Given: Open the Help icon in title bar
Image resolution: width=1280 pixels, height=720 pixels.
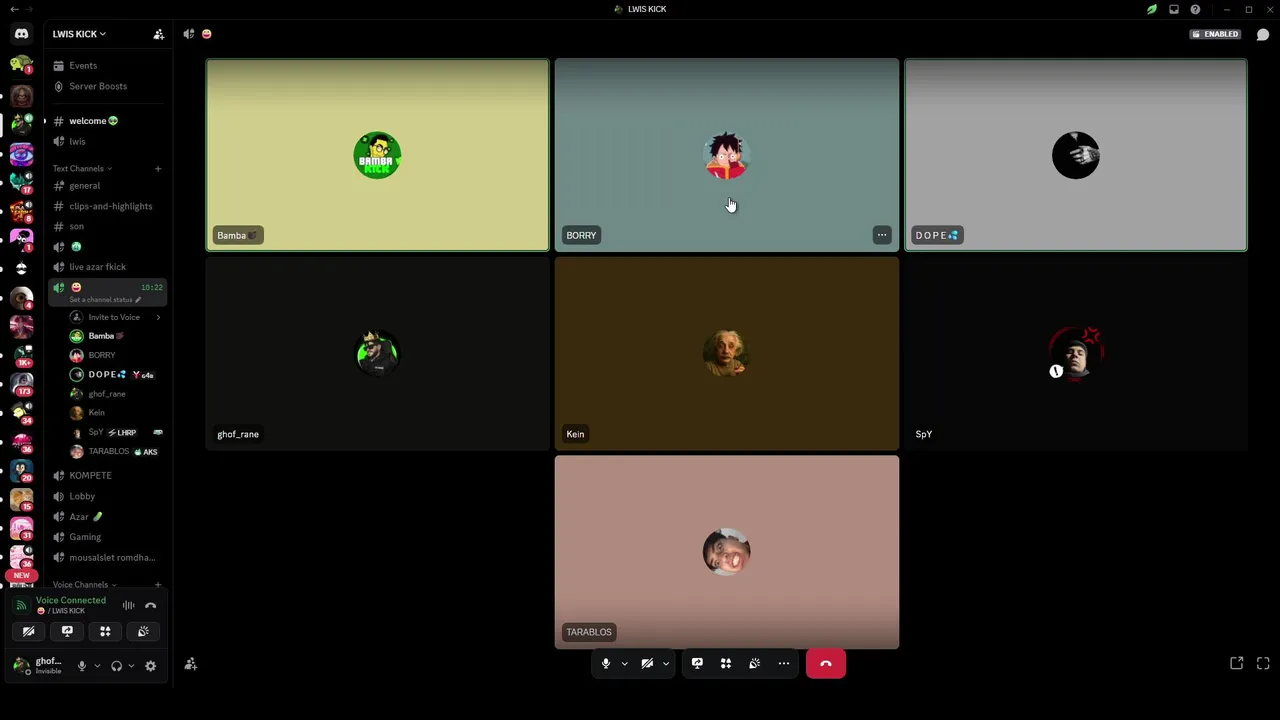Looking at the screenshot, I should point(1195,9).
